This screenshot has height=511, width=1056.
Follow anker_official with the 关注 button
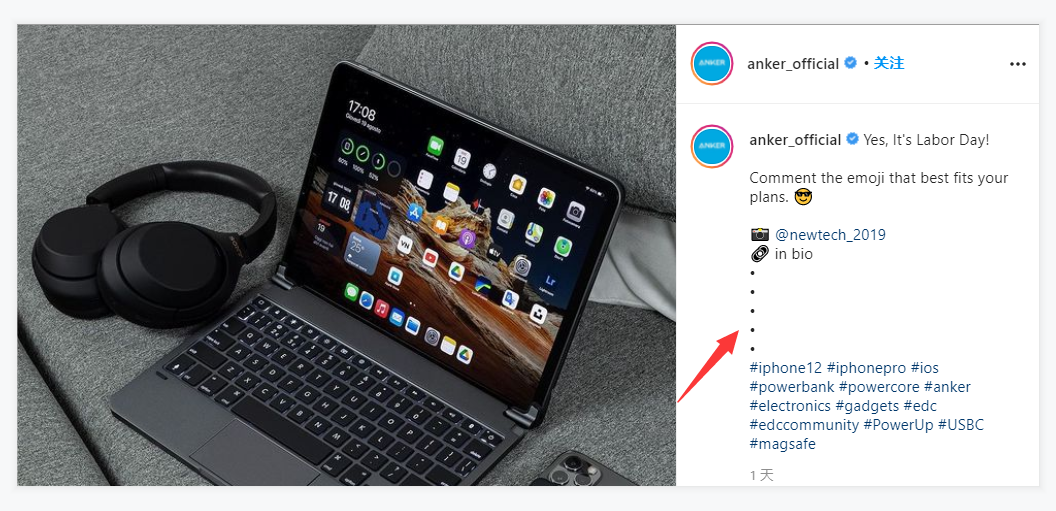[889, 63]
